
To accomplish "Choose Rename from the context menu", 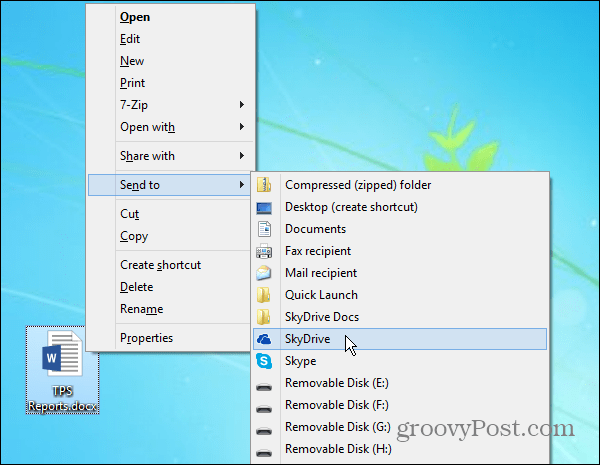I will coord(169,309).
